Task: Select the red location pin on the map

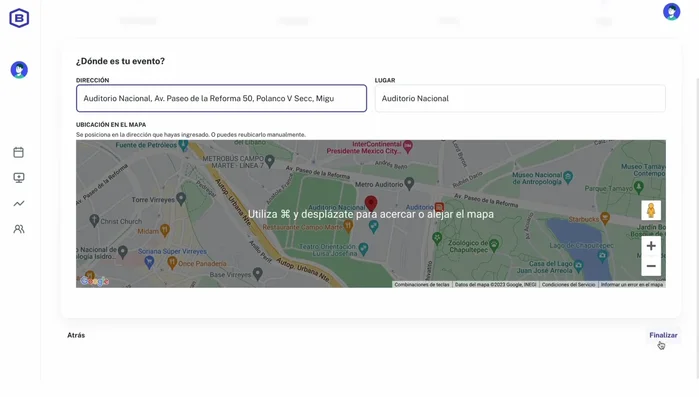Action: pyautogui.click(x=371, y=204)
